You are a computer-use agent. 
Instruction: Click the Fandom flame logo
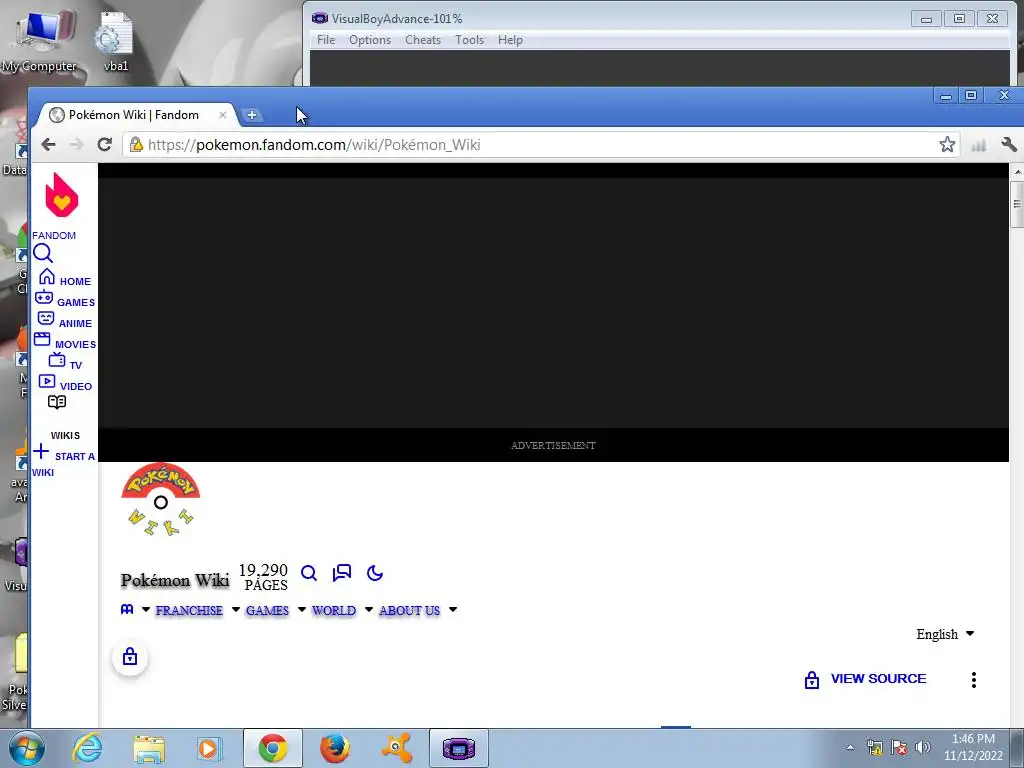pyautogui.click(x=61, y=195)
